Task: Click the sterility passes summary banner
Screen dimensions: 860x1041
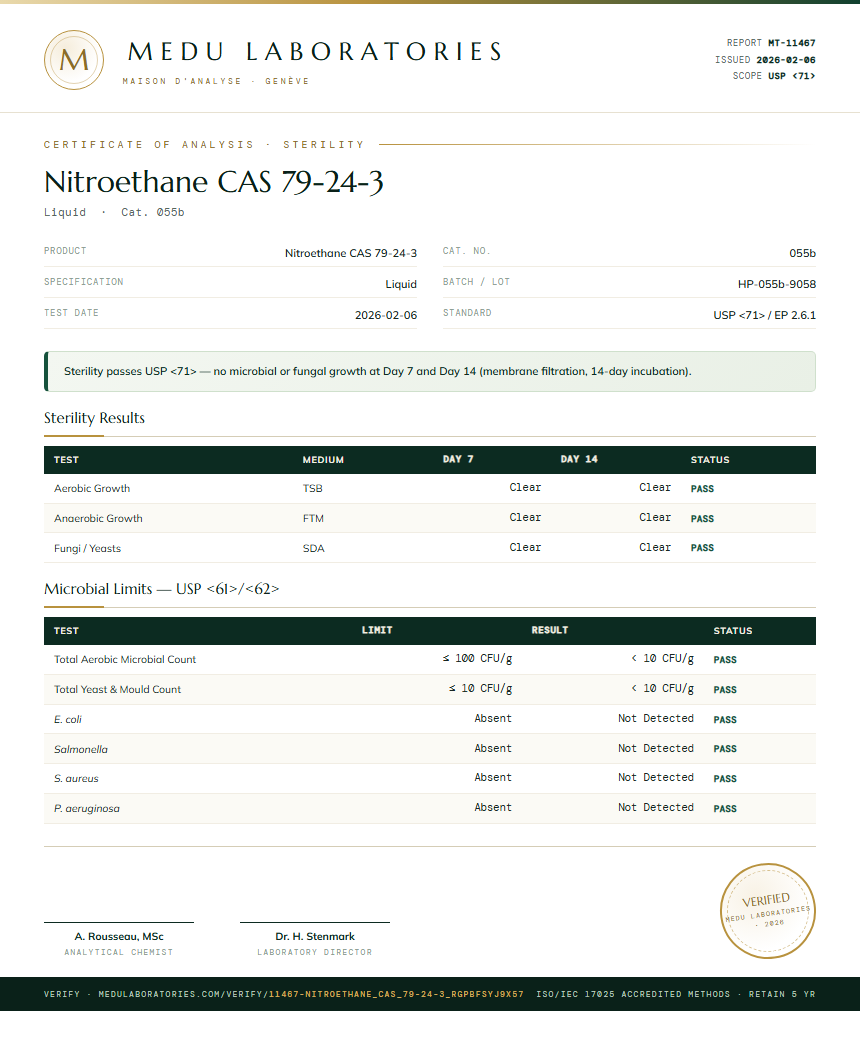Action: pyautogui.click(x=430, y=372)
